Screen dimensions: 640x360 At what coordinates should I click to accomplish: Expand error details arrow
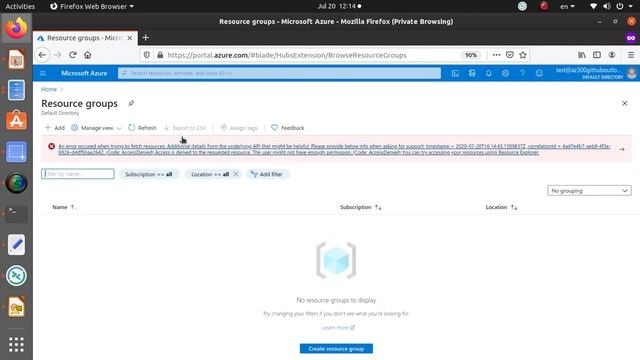point(622,149)
